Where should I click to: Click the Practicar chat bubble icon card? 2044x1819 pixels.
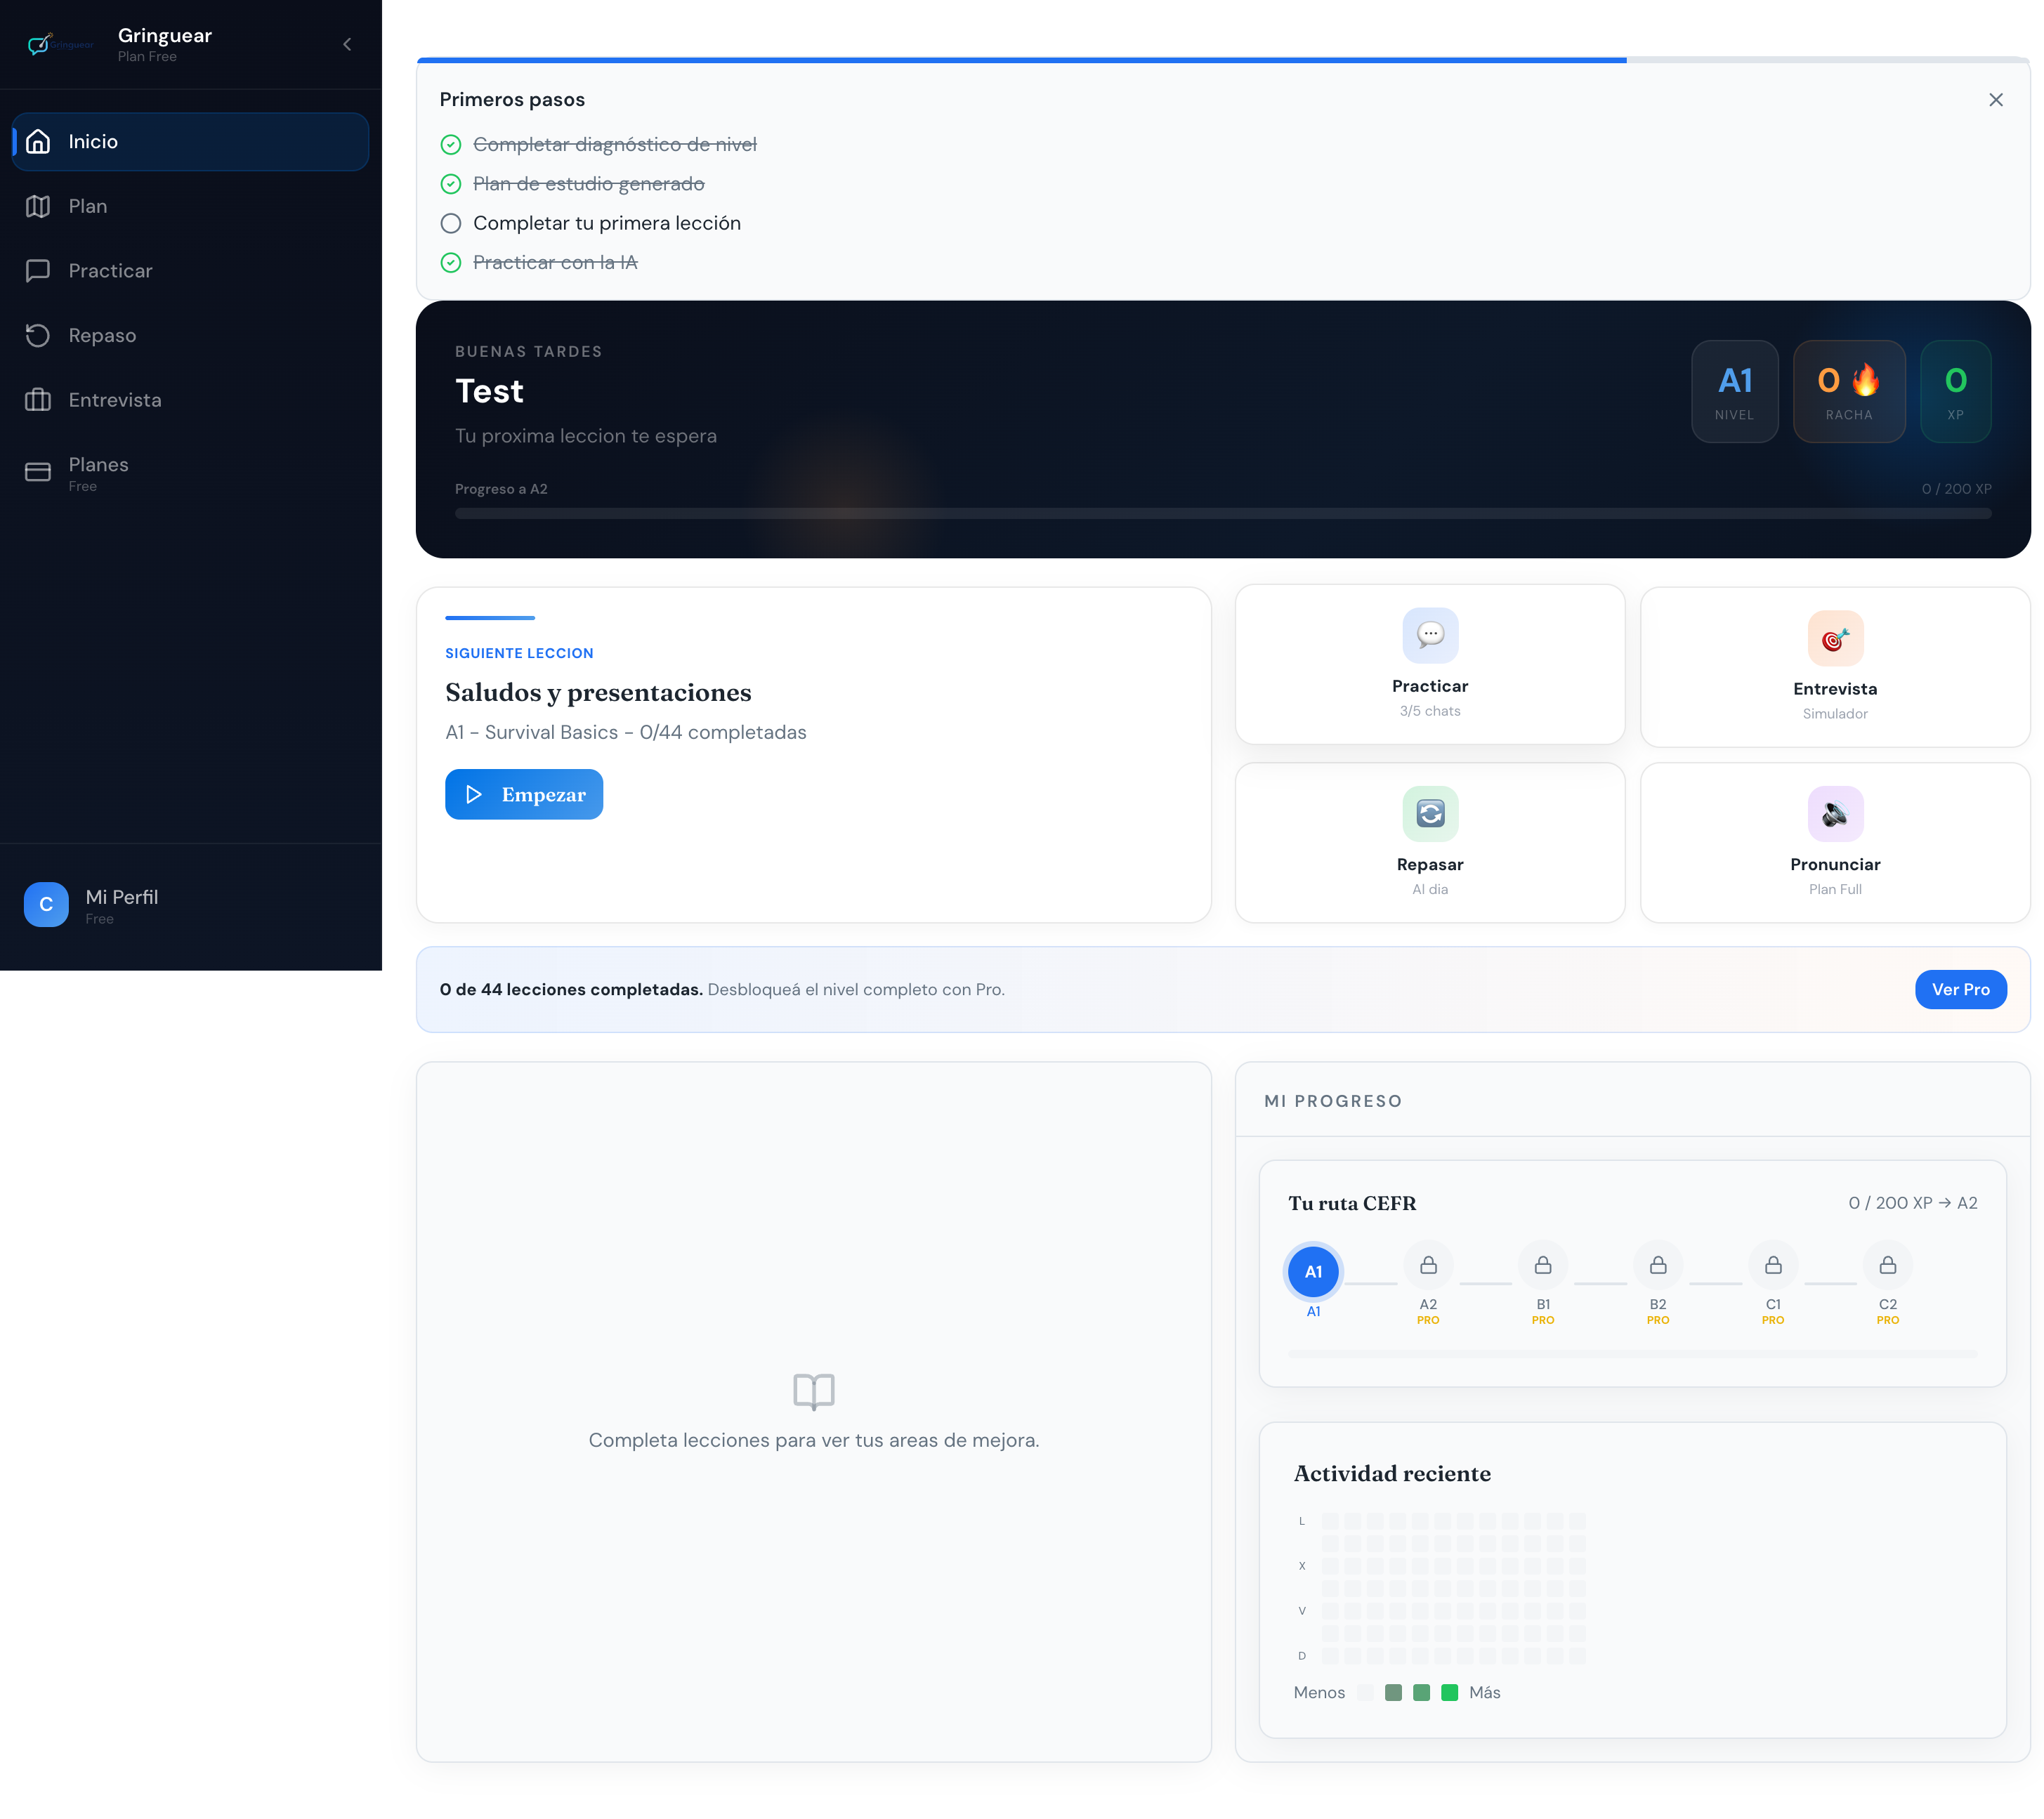pyautogui.click(x=1429, y=636)
